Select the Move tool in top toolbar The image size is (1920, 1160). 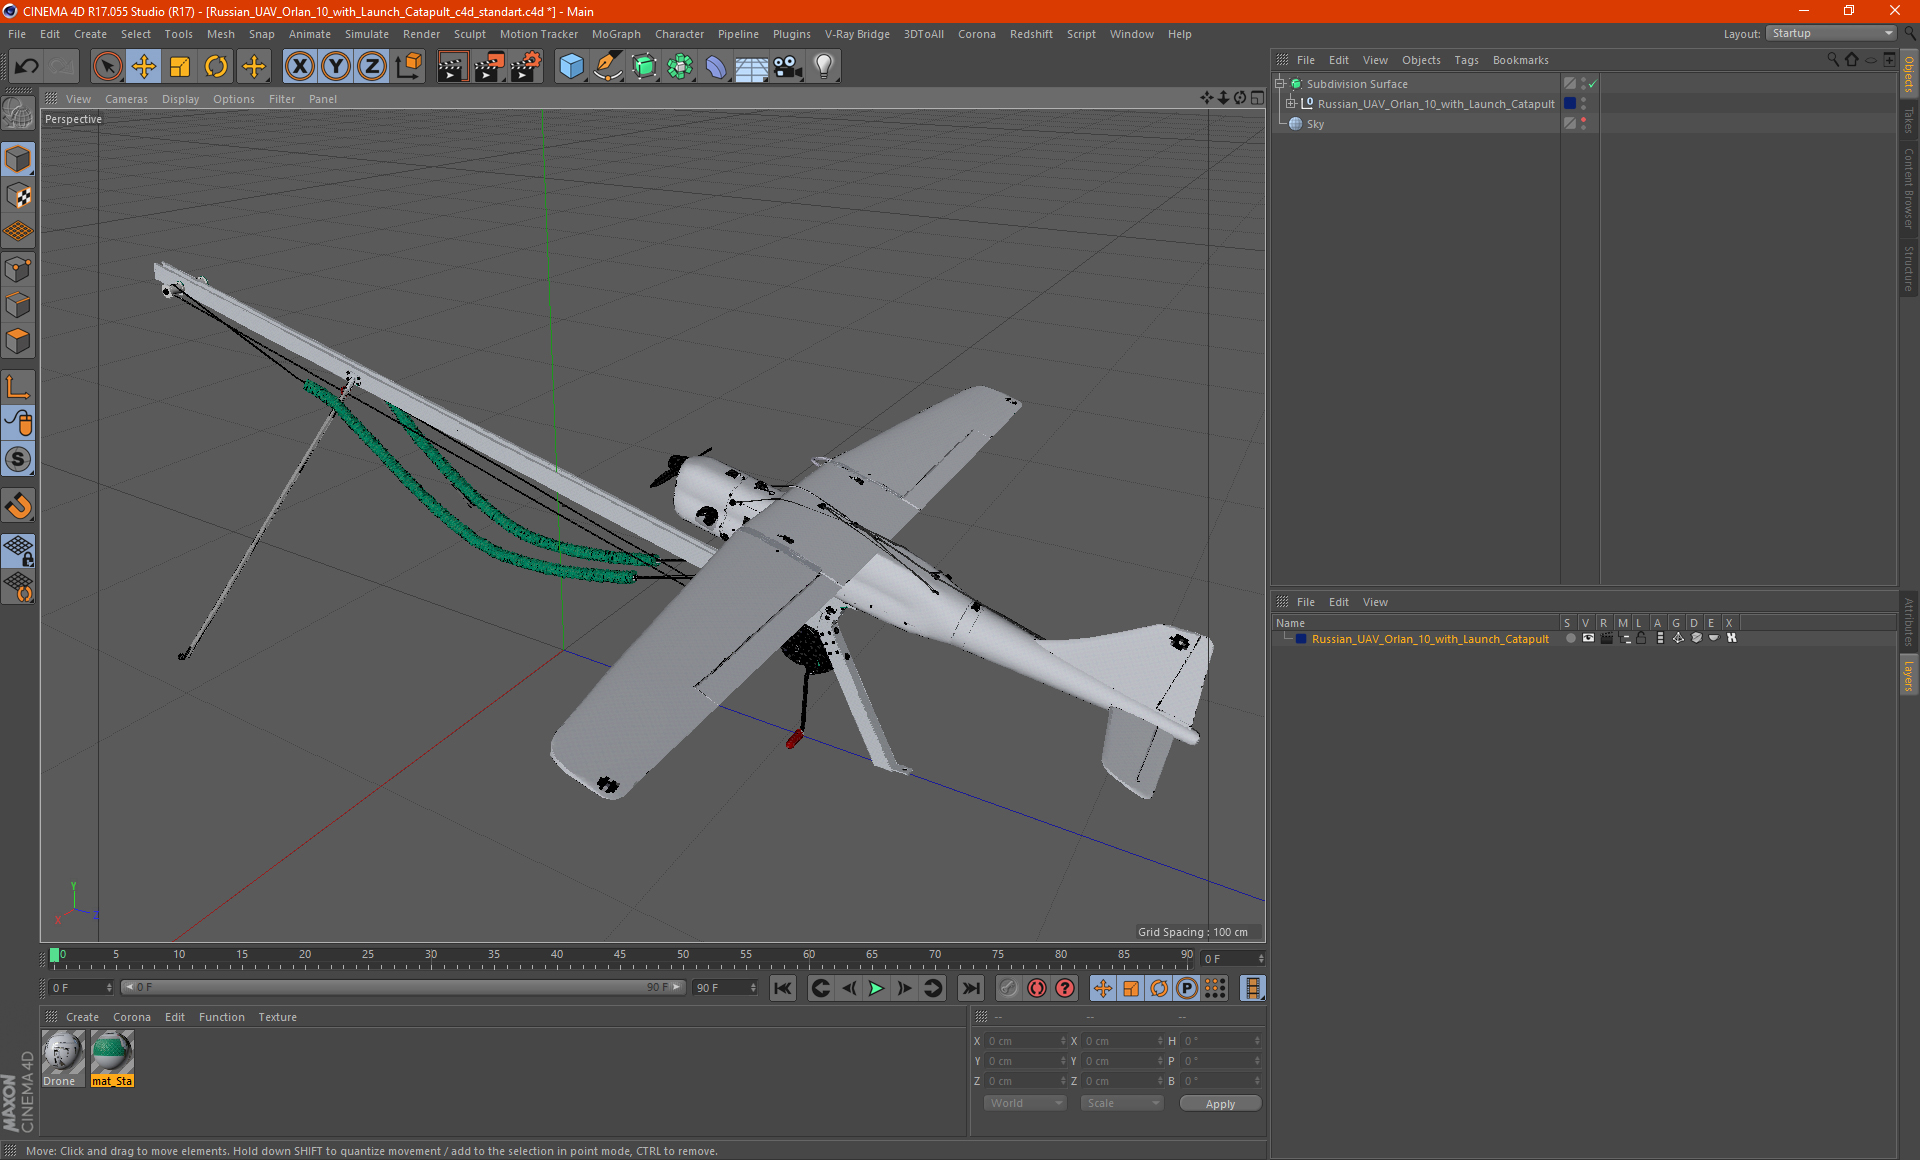tap(144, 67)
